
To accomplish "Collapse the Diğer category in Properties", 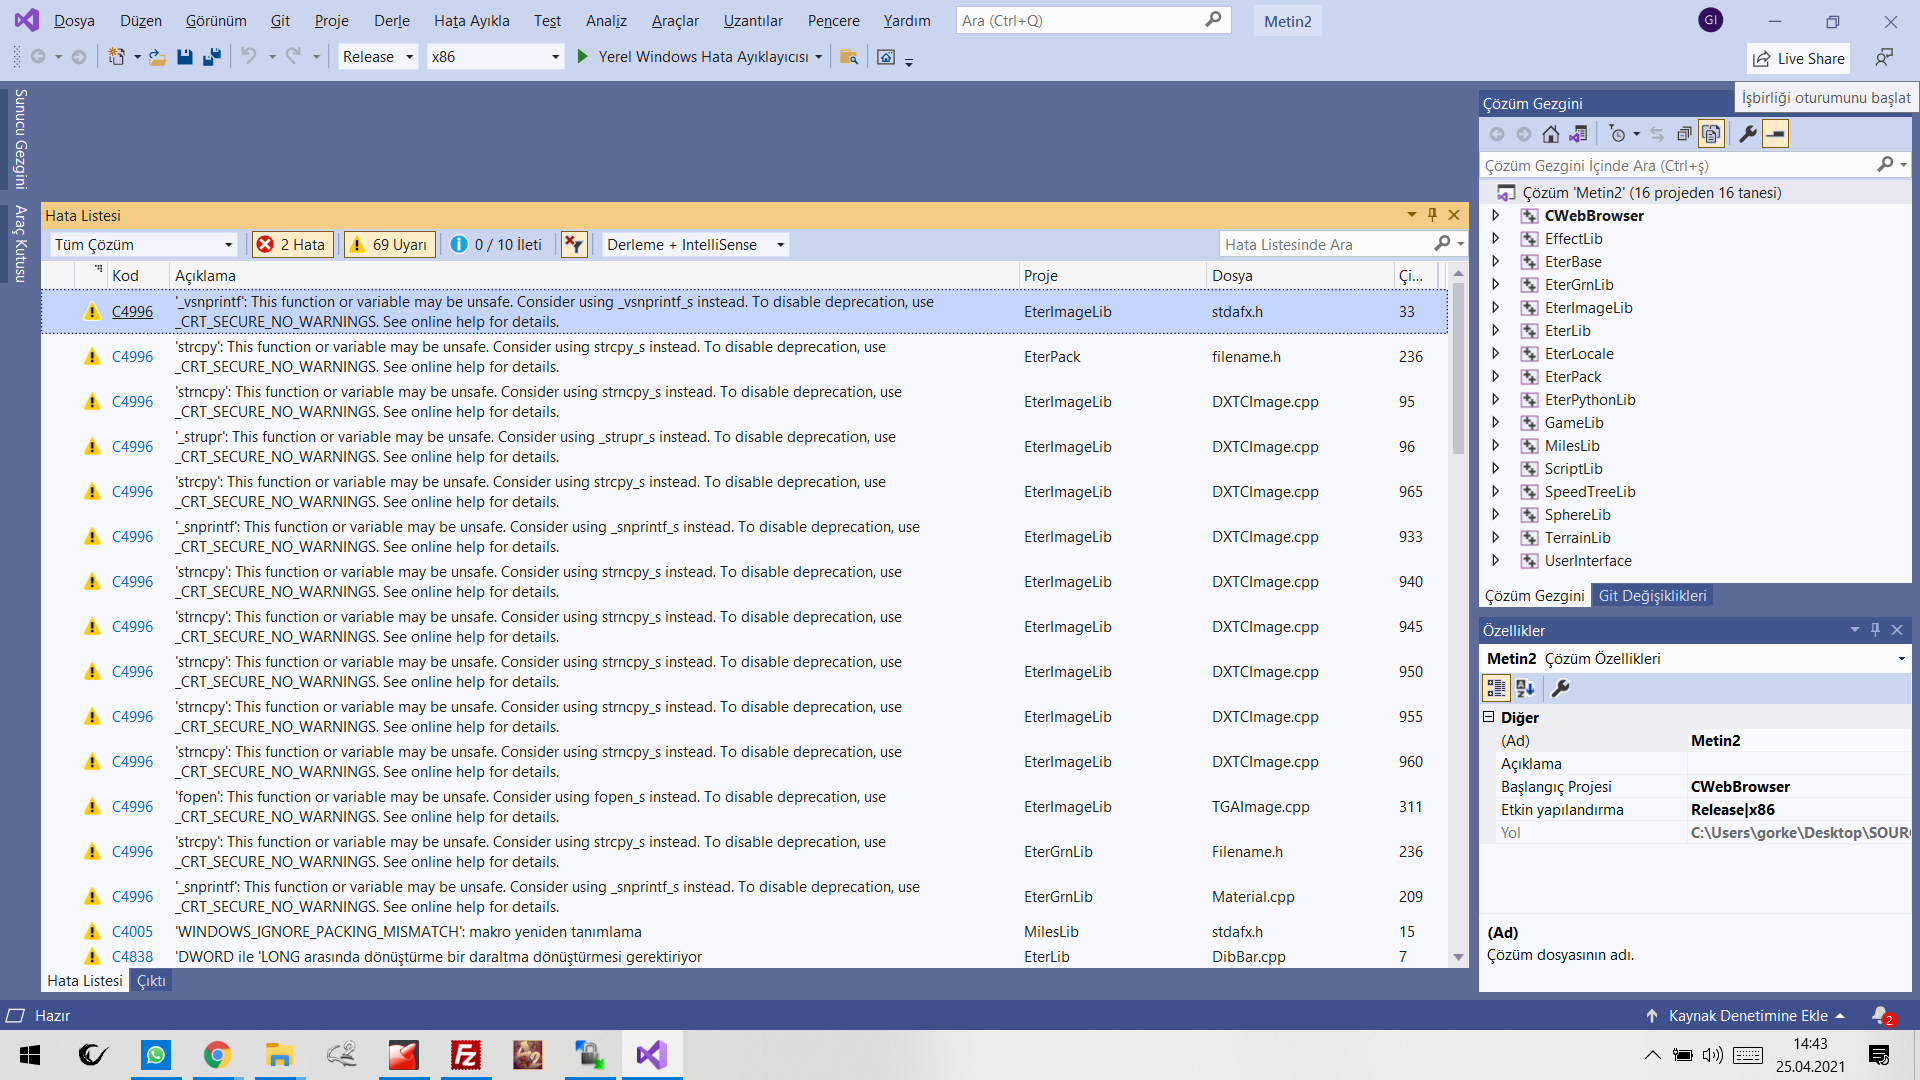I will tap(1488, 717).
